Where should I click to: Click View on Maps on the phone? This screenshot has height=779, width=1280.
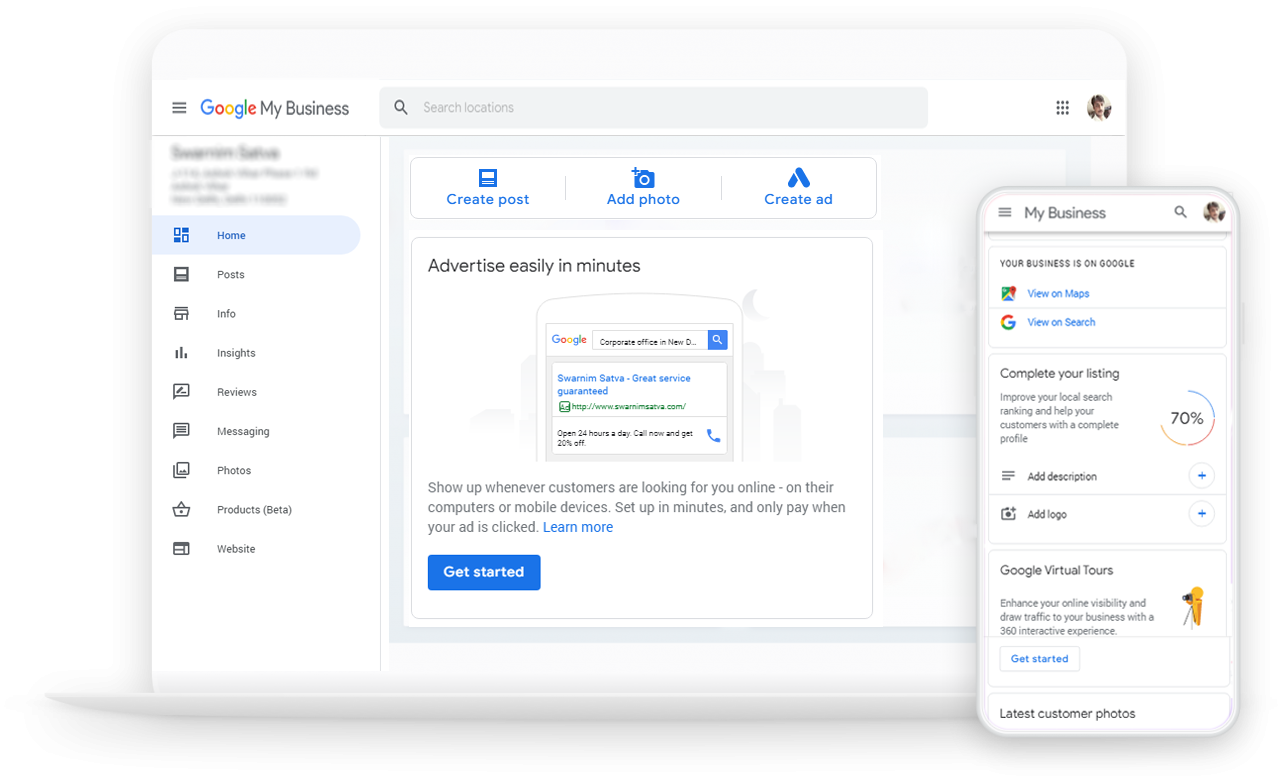point(1058,293)
